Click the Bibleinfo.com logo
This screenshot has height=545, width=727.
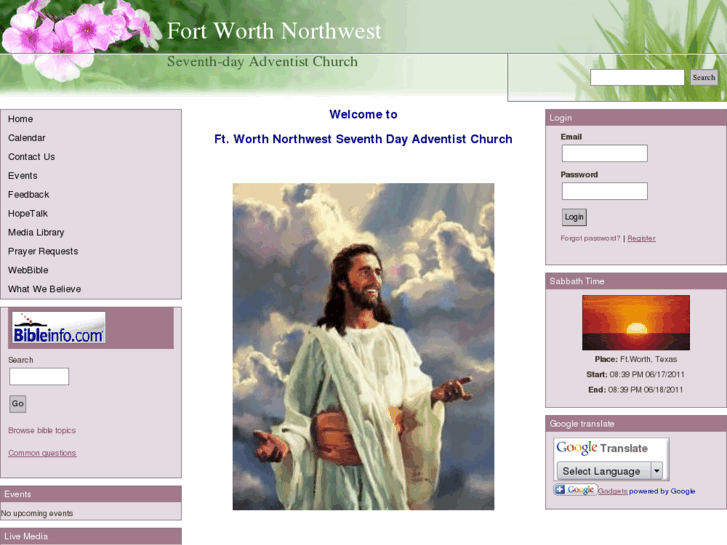(59, 328)
